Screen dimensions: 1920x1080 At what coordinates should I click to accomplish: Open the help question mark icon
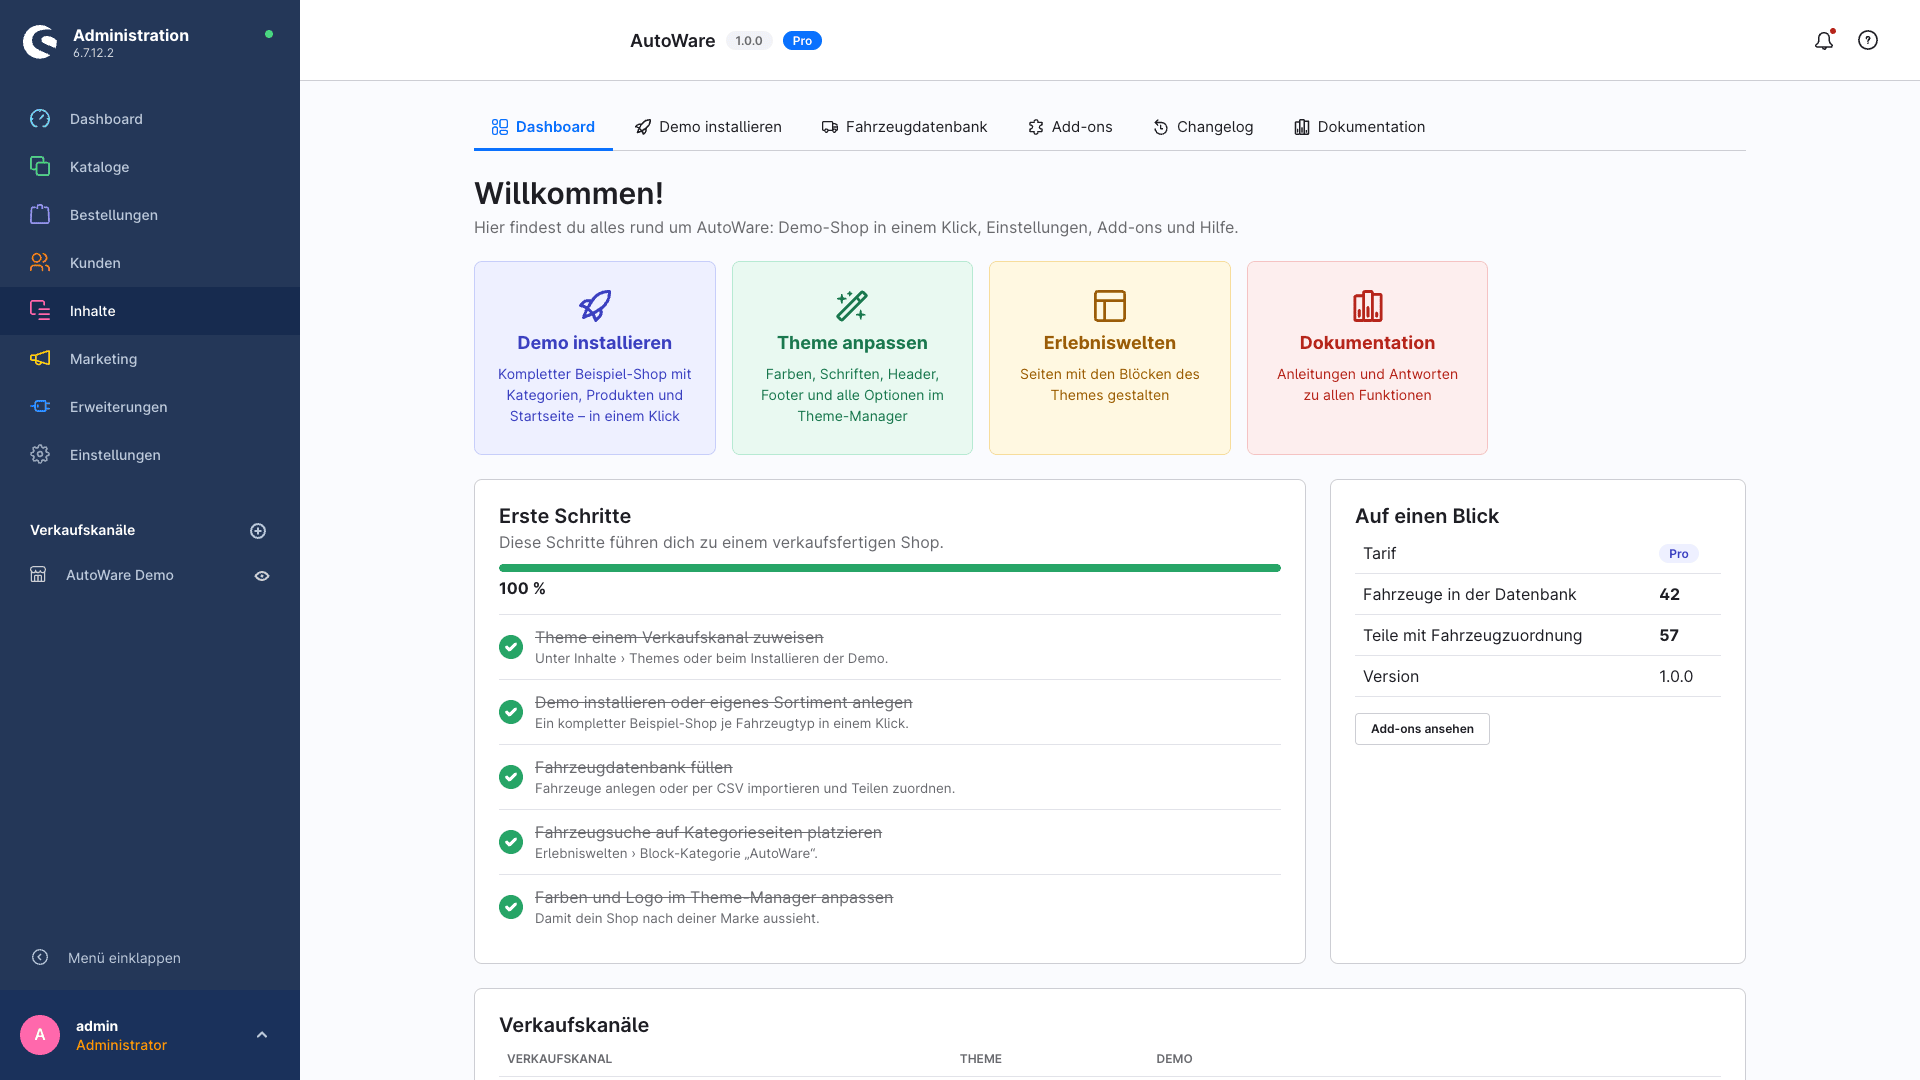[1868, 40]
